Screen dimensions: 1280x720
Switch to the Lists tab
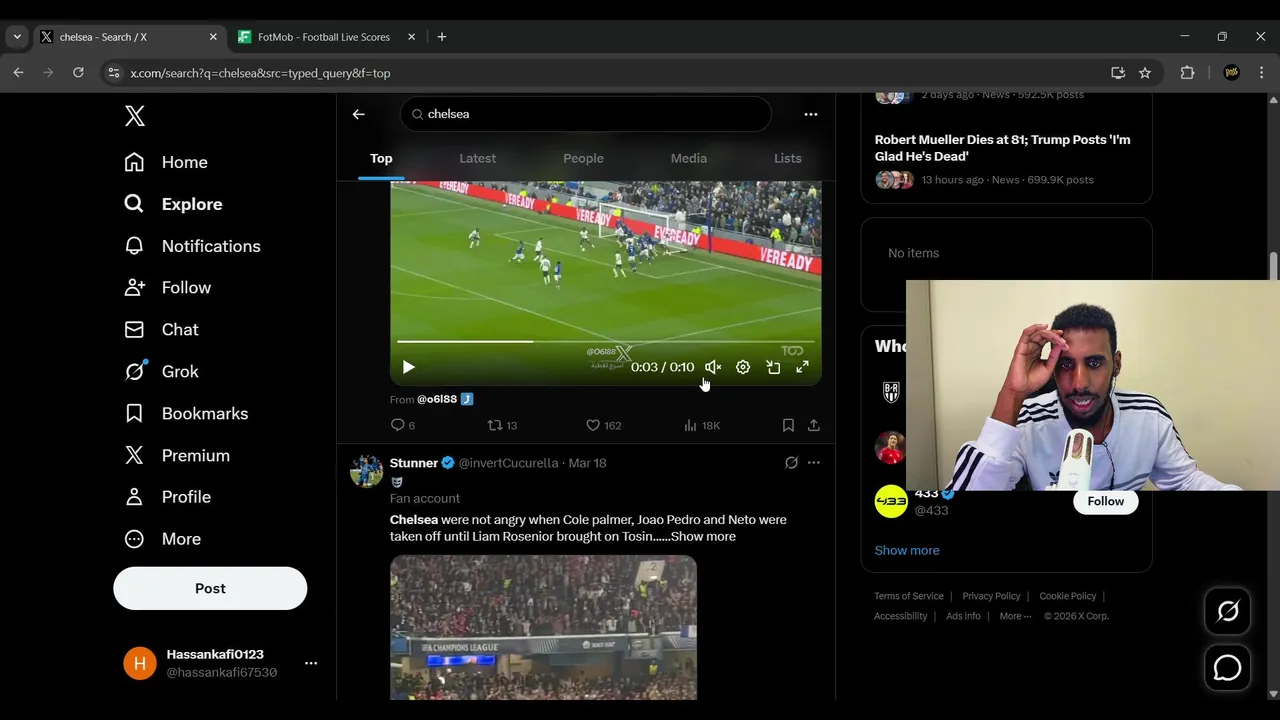(787, 158)
